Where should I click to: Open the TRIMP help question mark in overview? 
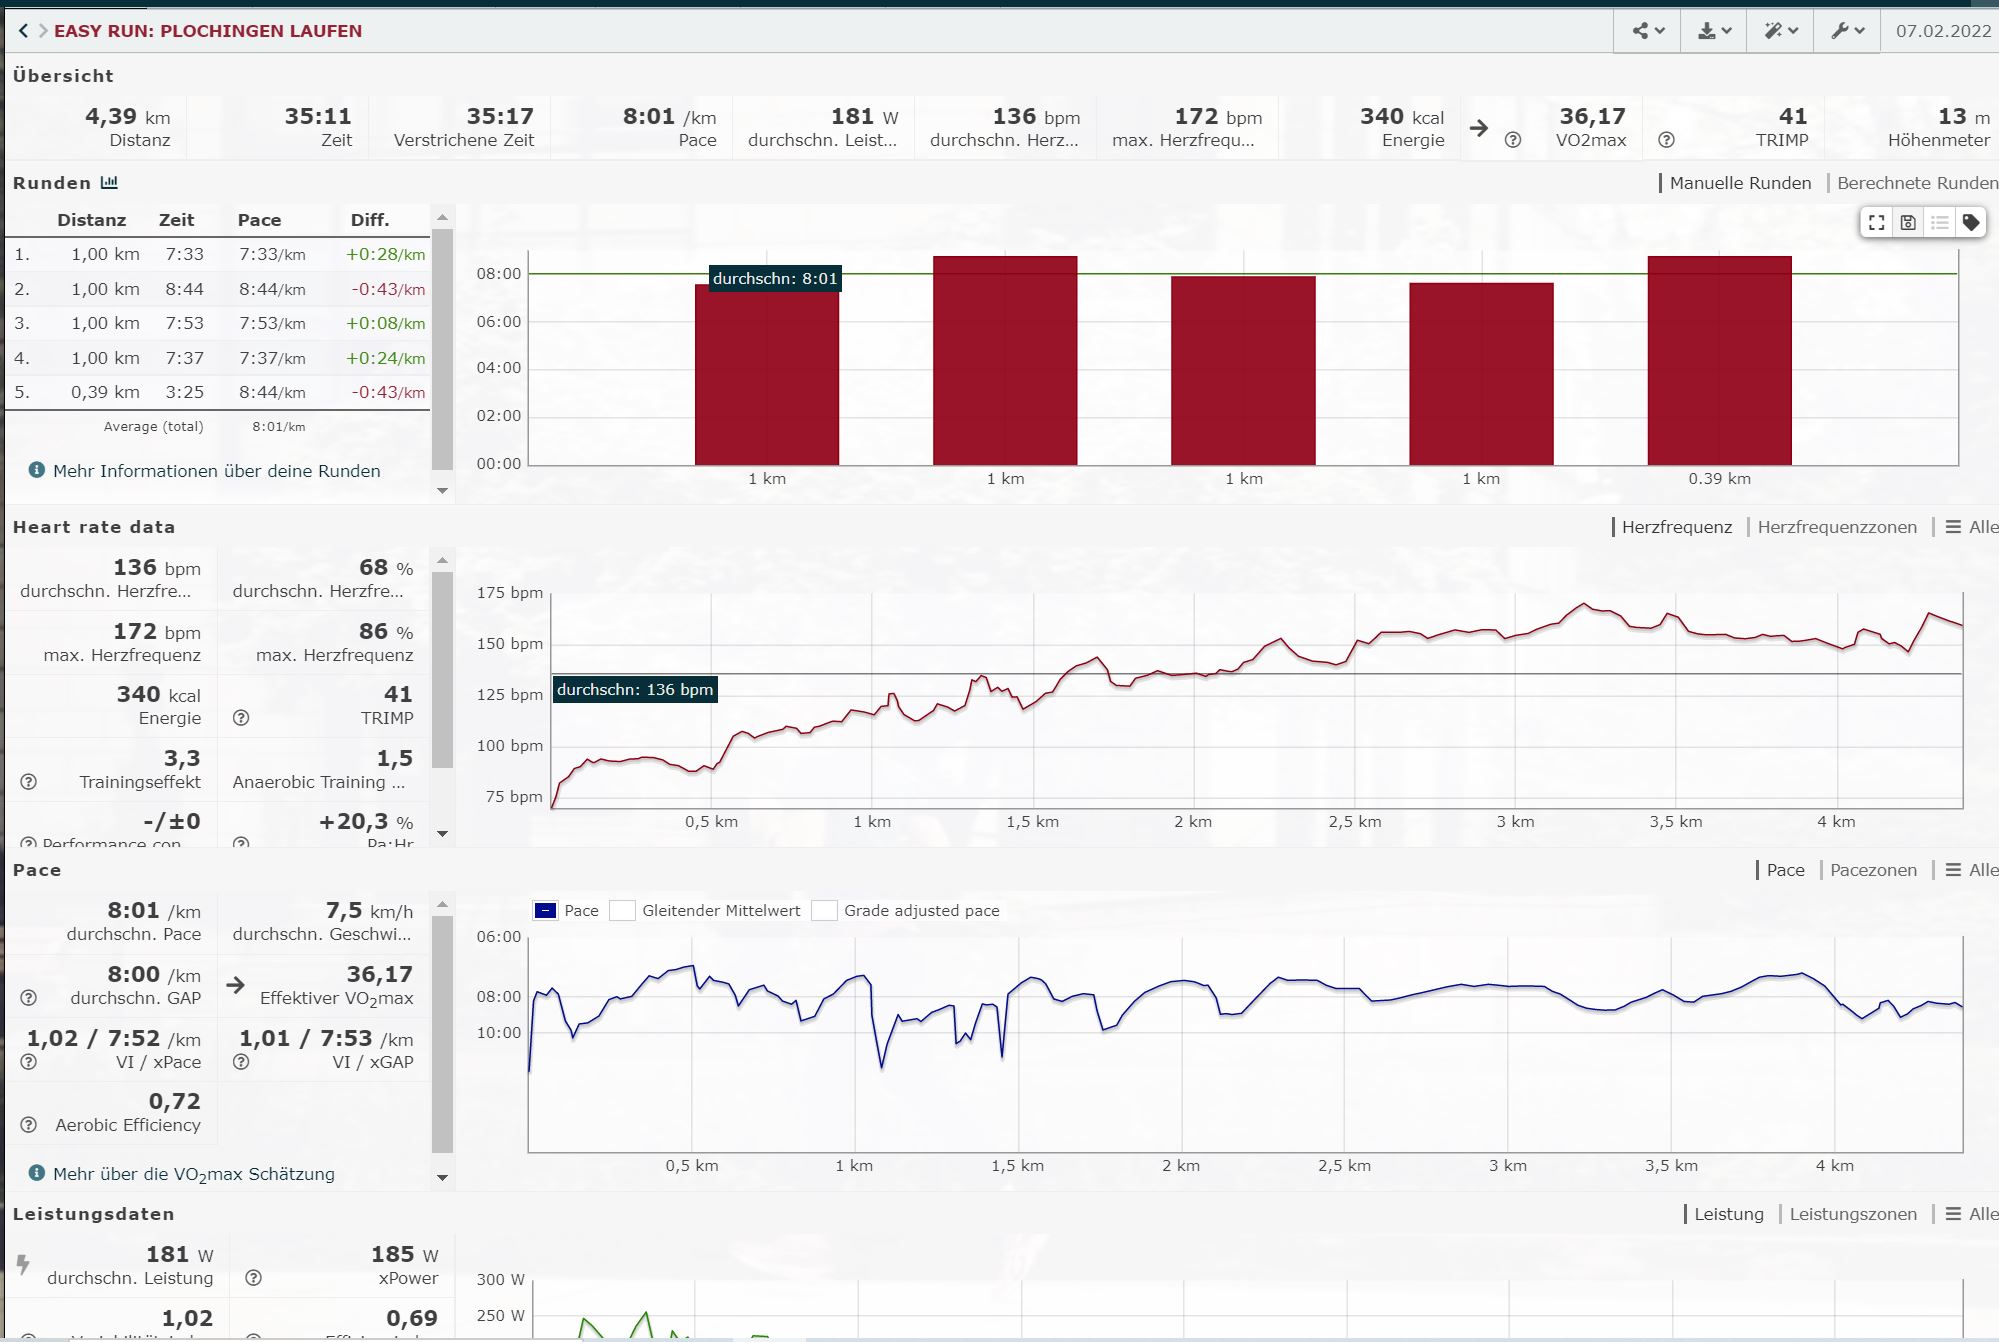1666,140
